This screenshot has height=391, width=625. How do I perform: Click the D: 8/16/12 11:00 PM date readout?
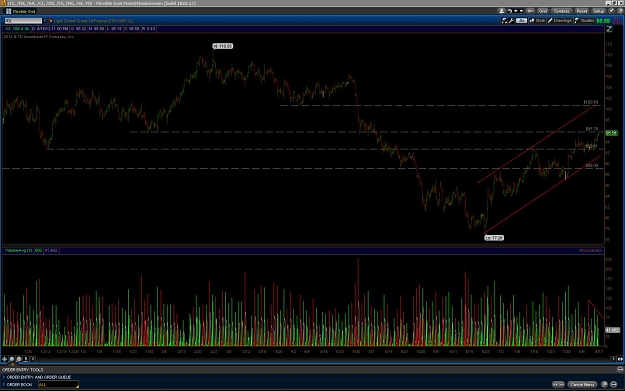tap(49, 29)
